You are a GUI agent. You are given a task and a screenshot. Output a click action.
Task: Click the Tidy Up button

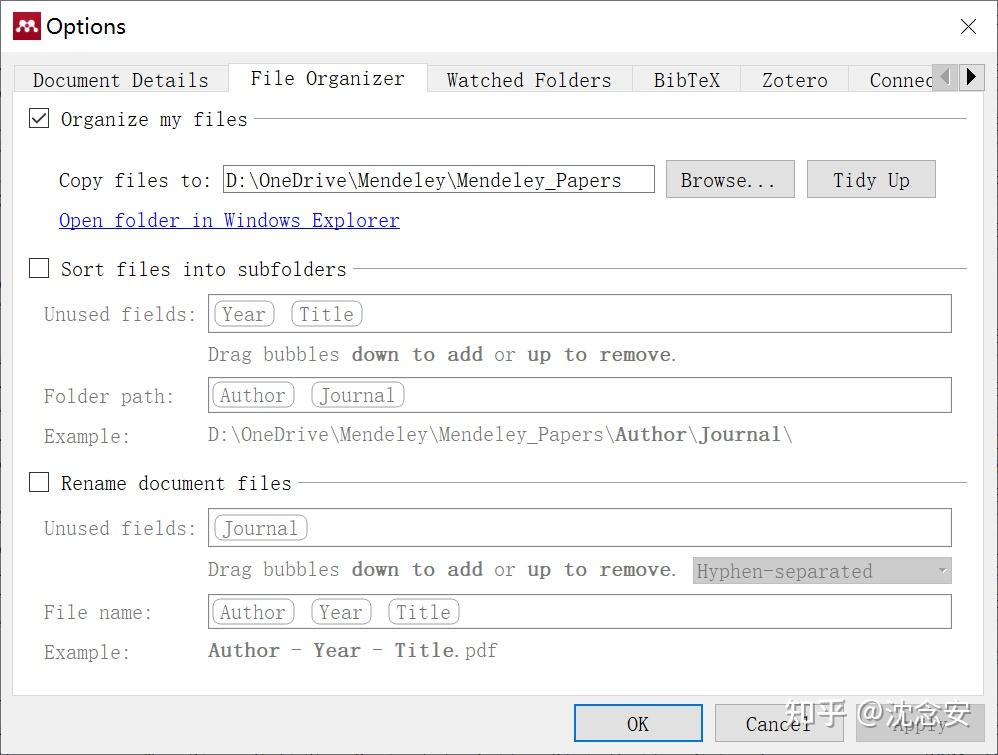[x=871, y=180]
